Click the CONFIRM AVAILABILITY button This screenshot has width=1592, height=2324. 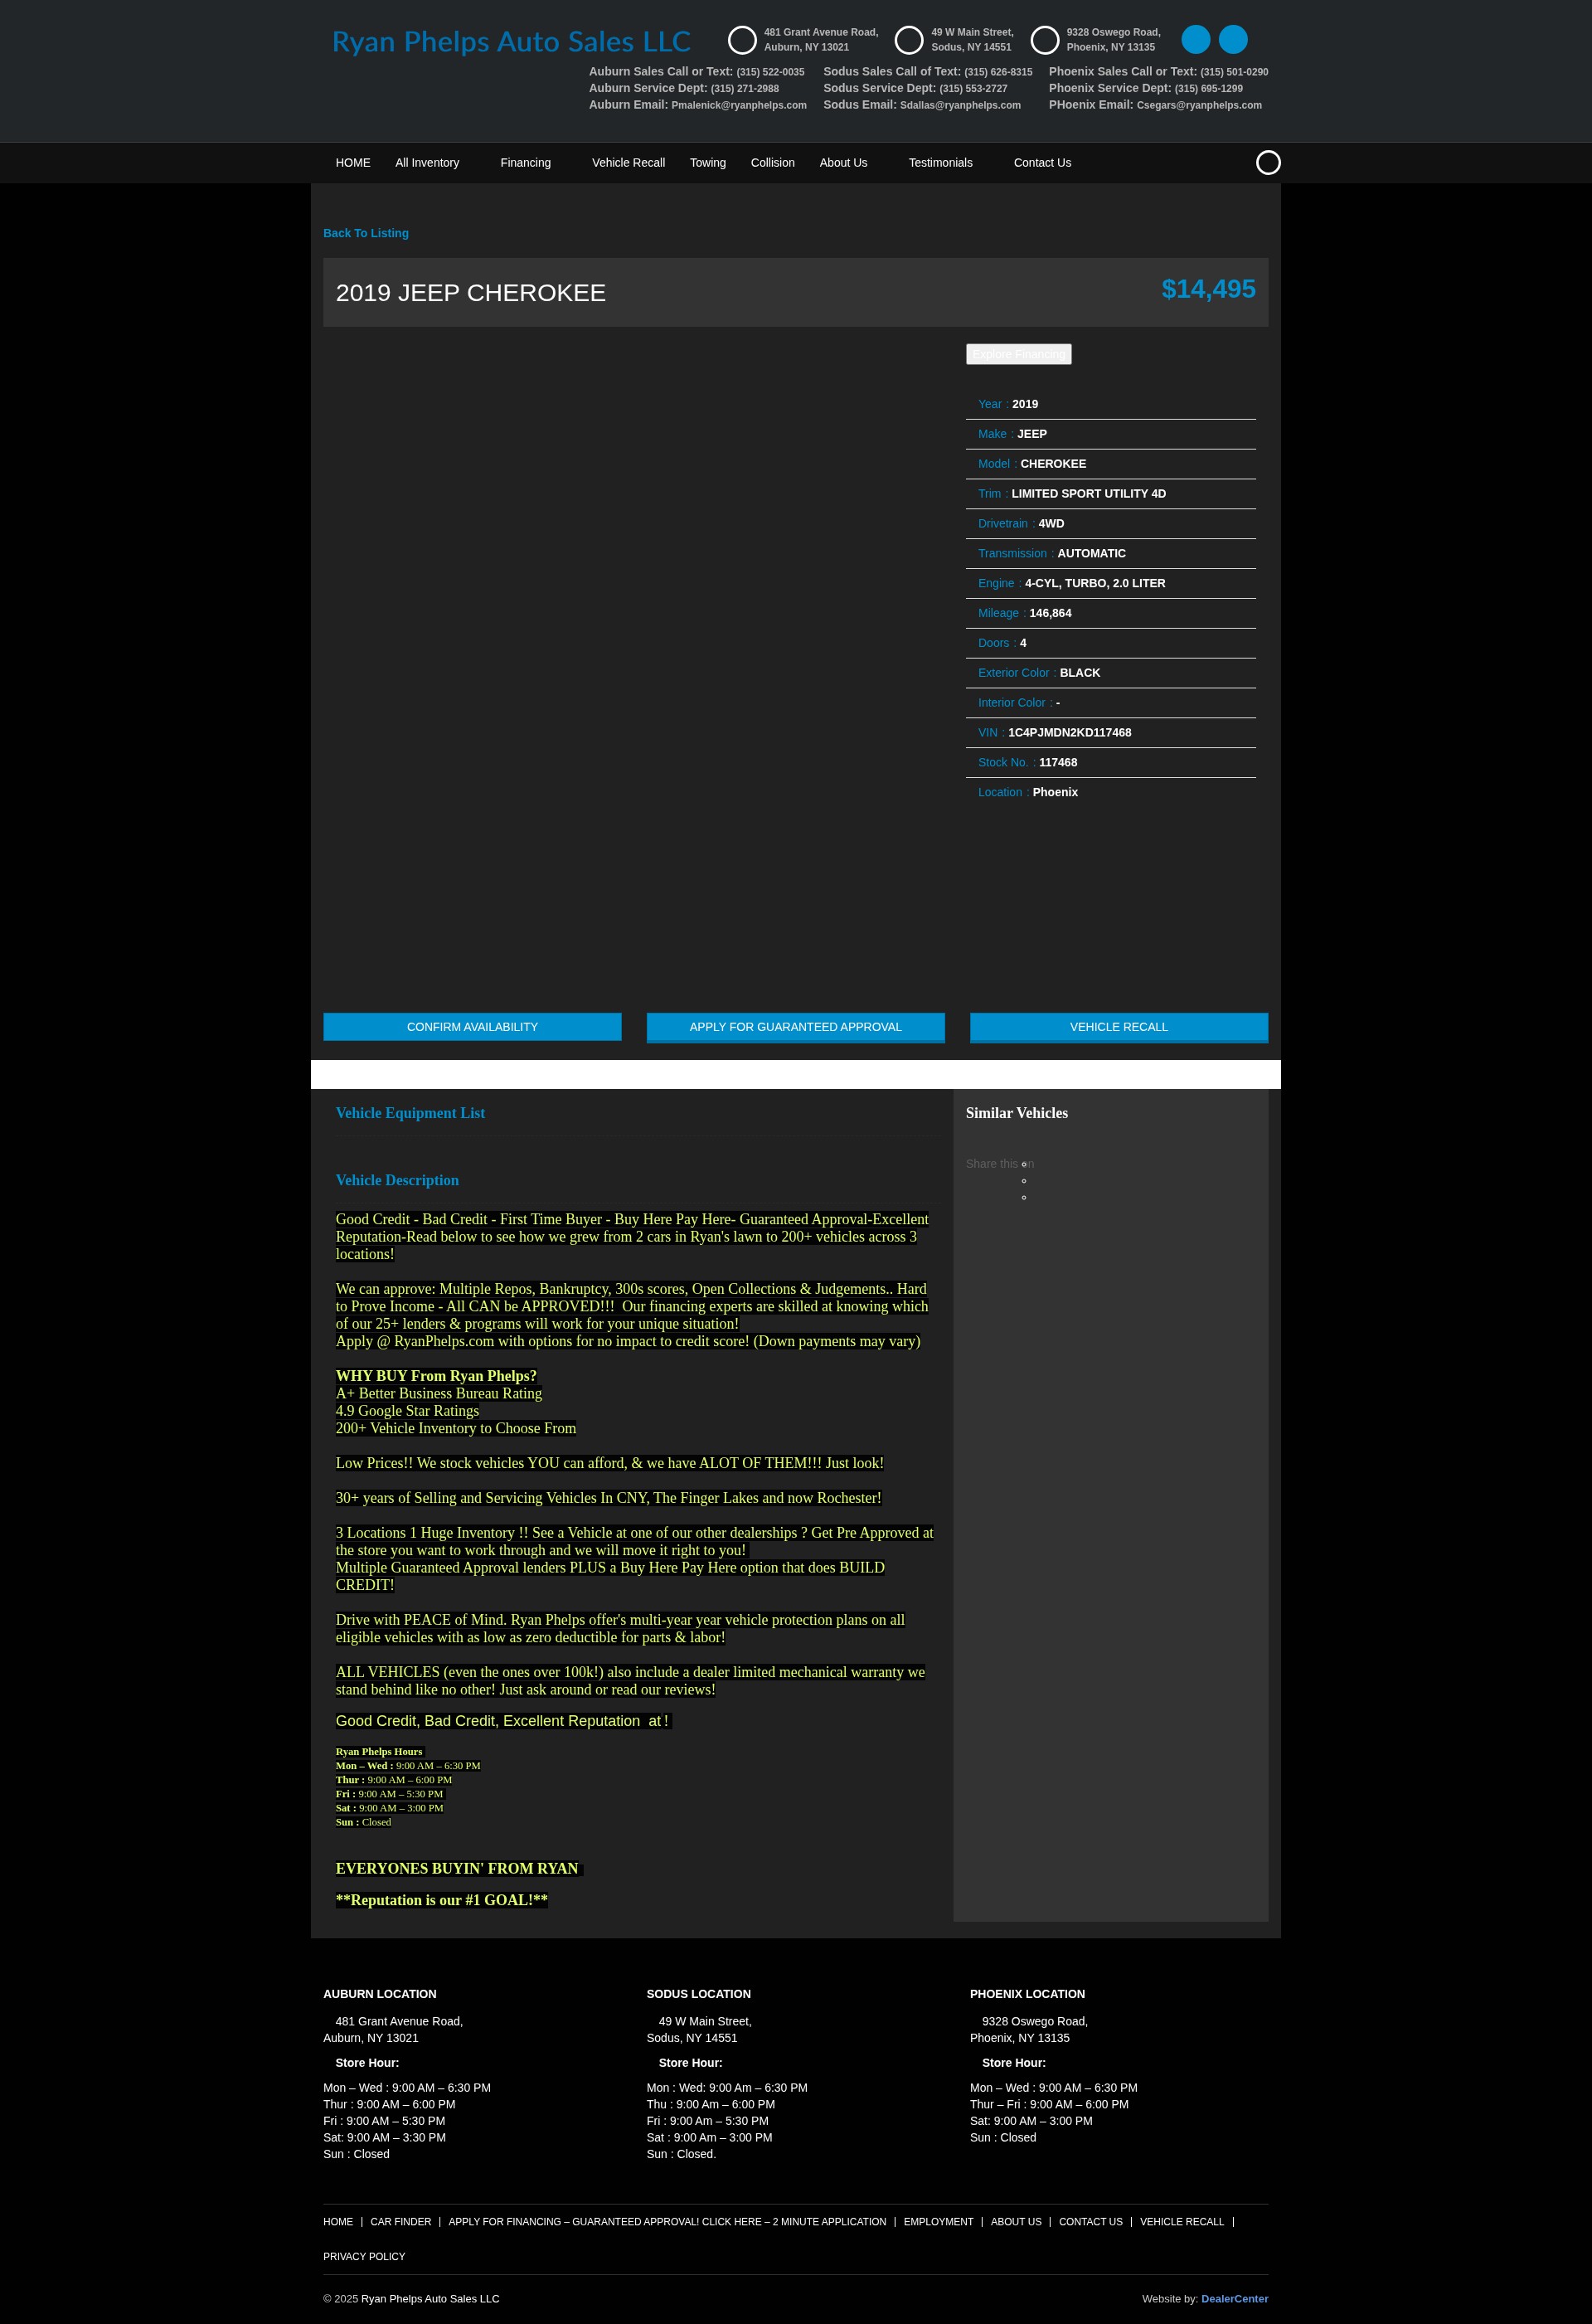[472, 1027]
